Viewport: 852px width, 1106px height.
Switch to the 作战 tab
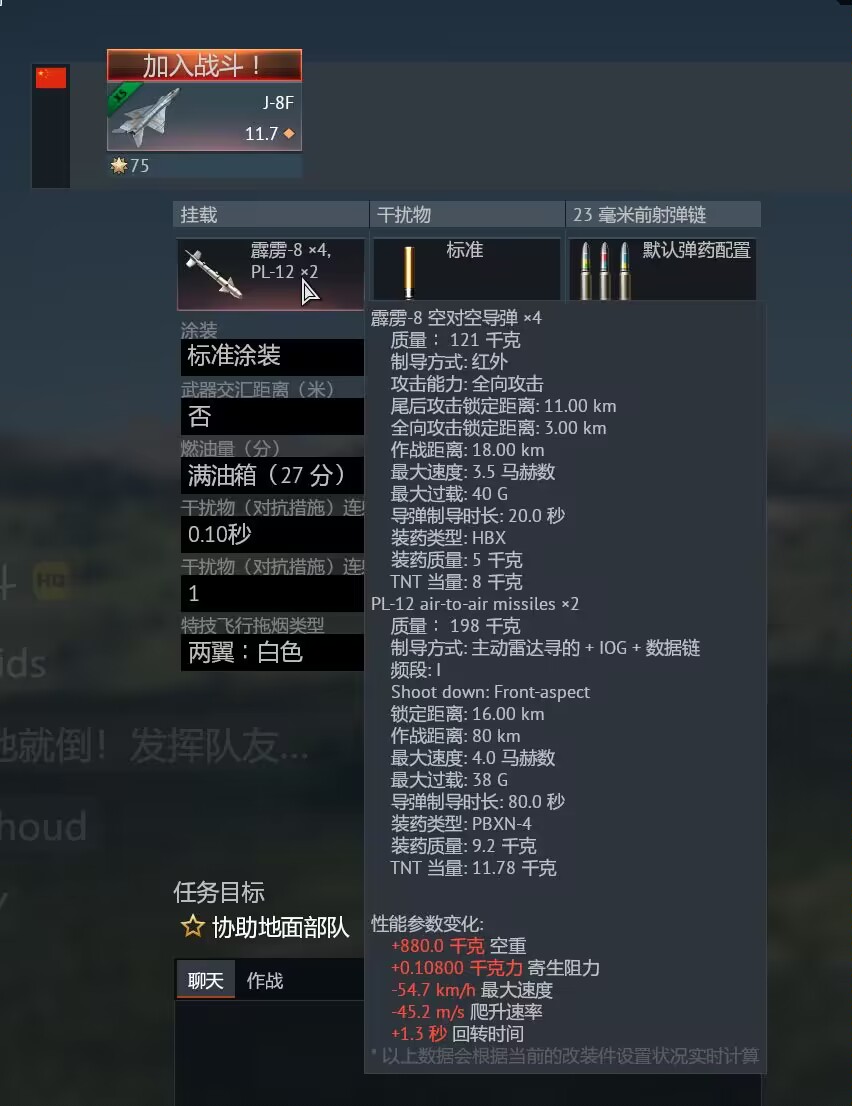coord(264,980)
